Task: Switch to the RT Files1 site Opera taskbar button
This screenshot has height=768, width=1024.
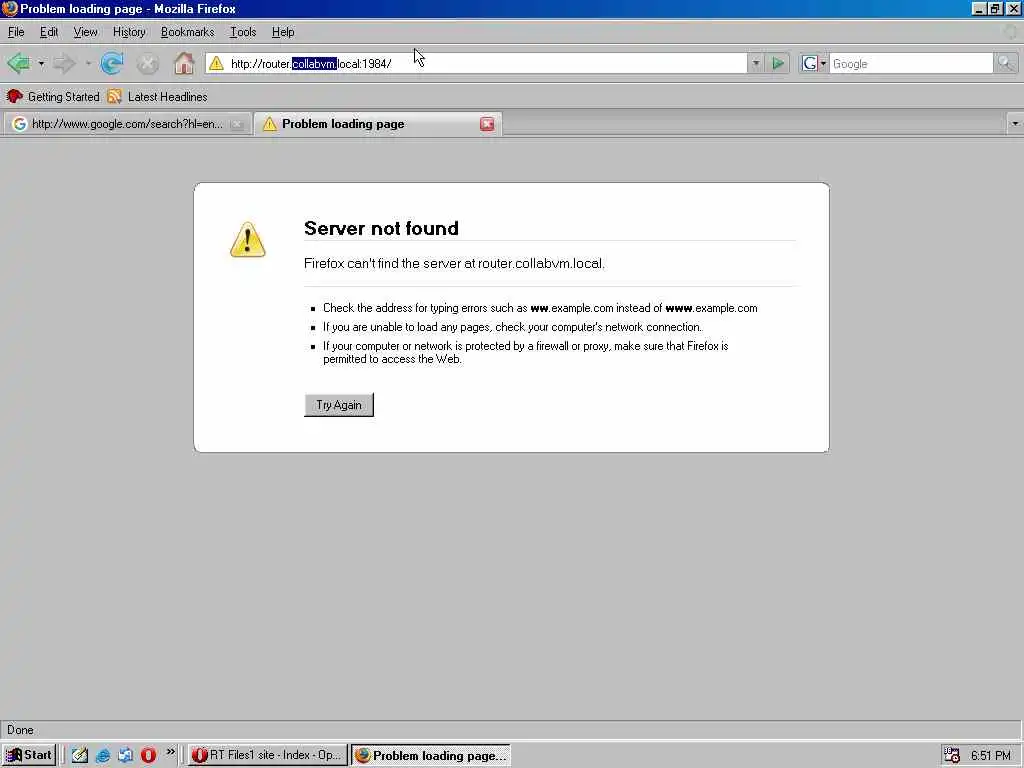Action: tap(268, 755)
